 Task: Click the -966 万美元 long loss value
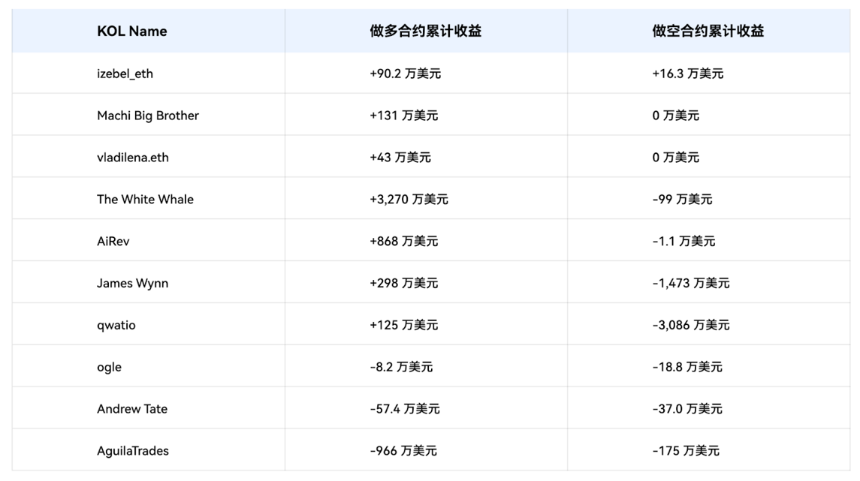[x=403, y=451]
